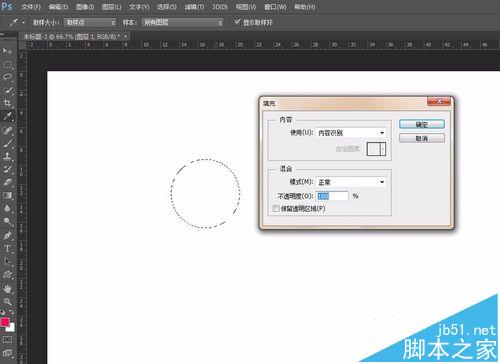Viewport: 500px width, 364px height.
Task: Open the blending Mode dropdown in Fill dialog
Action: pos(351,182)
